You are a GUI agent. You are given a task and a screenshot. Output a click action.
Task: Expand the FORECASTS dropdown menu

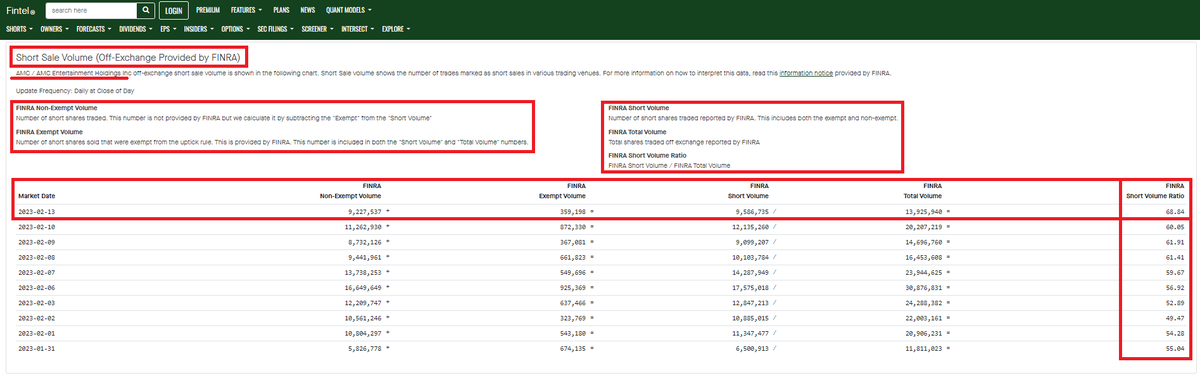[x=94, y=29]
